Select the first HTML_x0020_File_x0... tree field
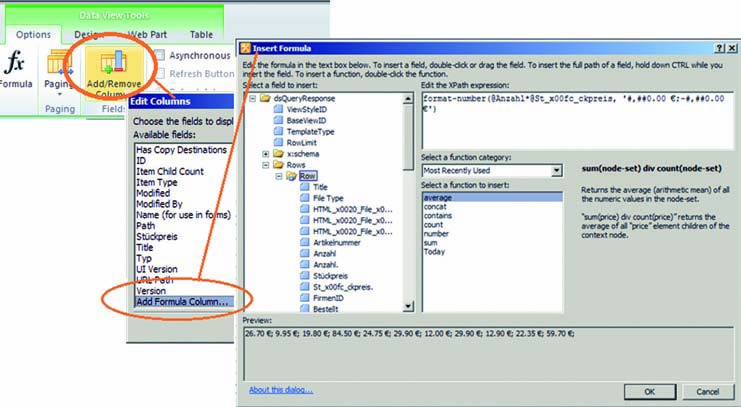Viewport: 741px width, 407px height. 353,209
